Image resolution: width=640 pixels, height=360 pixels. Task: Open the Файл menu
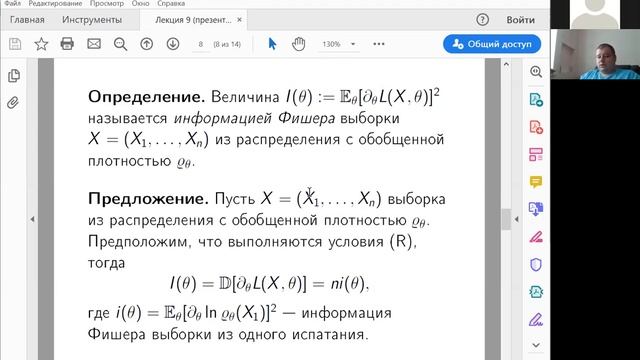coord(13,3)
